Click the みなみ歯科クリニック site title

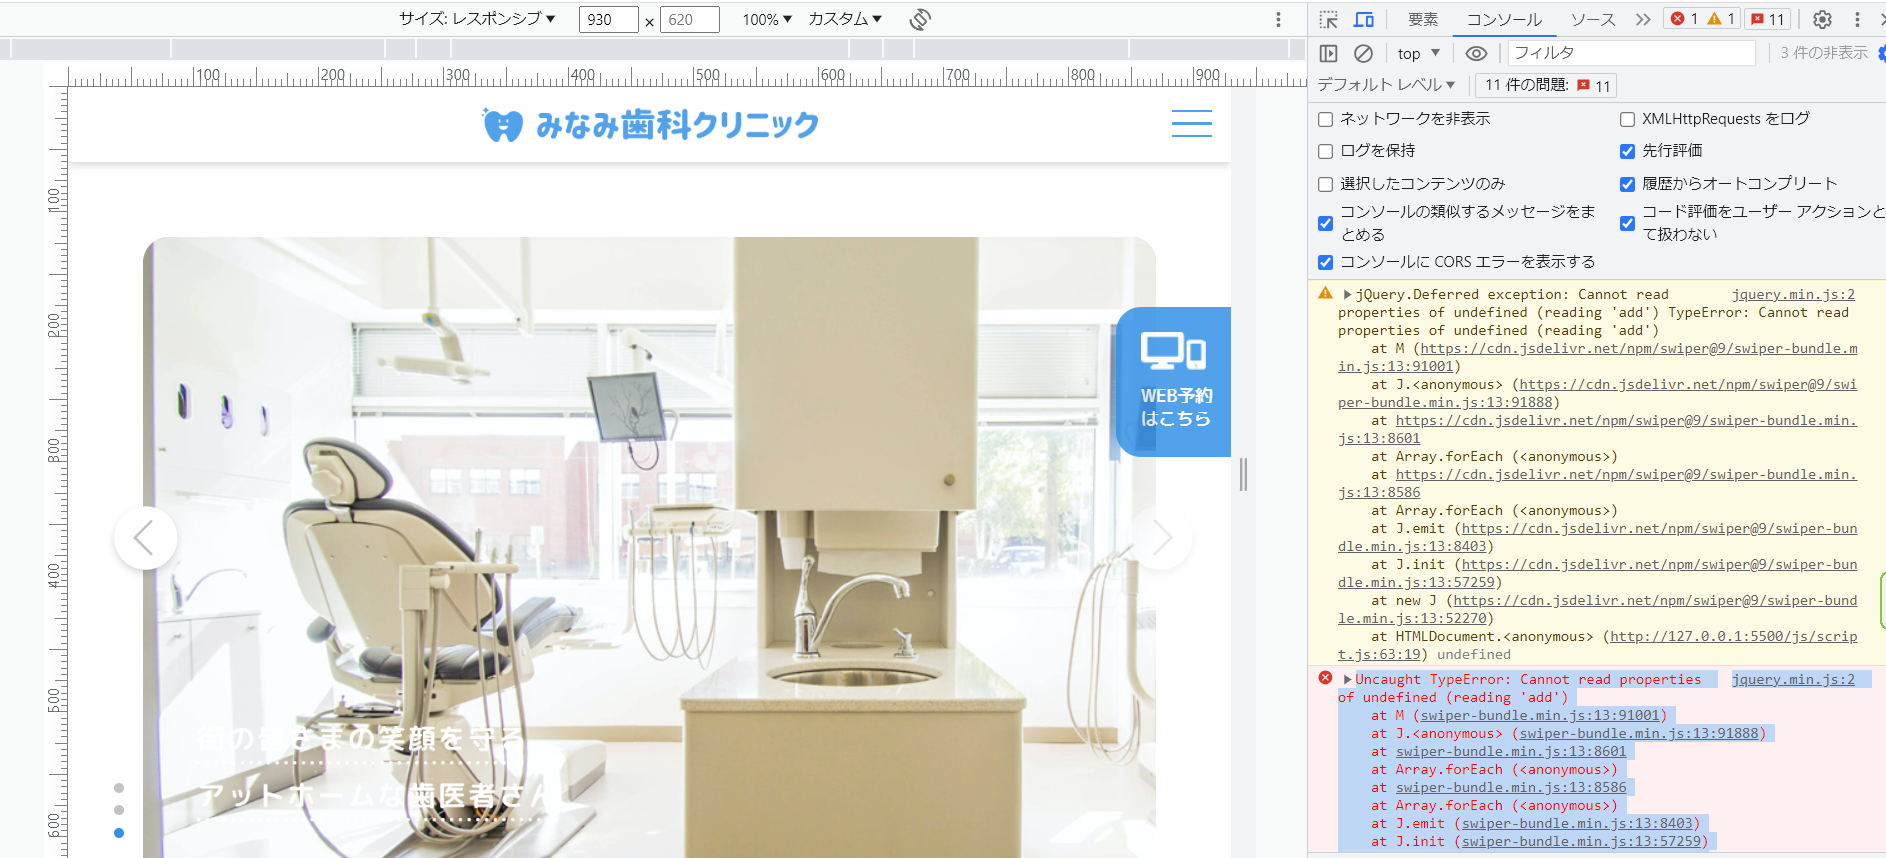(677, 125)
